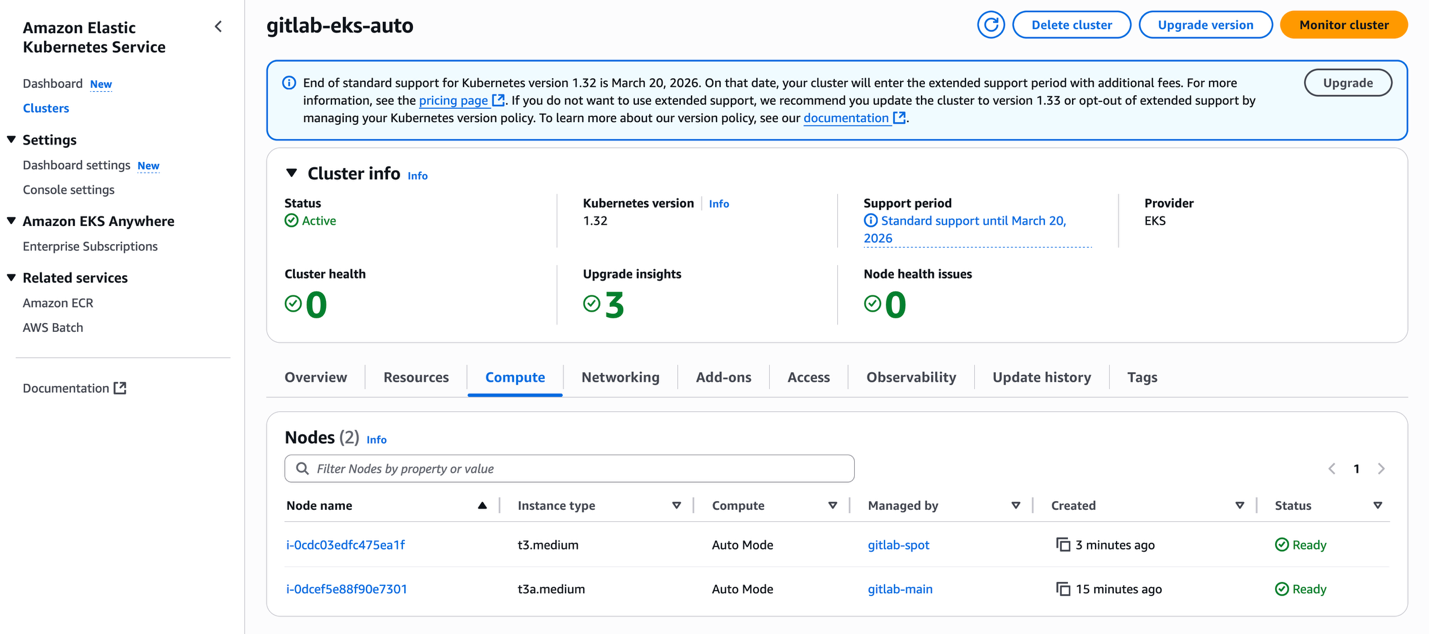Viewport: 1429px width, 634px height.
Task: Focus the Filter Nodes search field
Action: pyautogui.click(x=570, y=469)
